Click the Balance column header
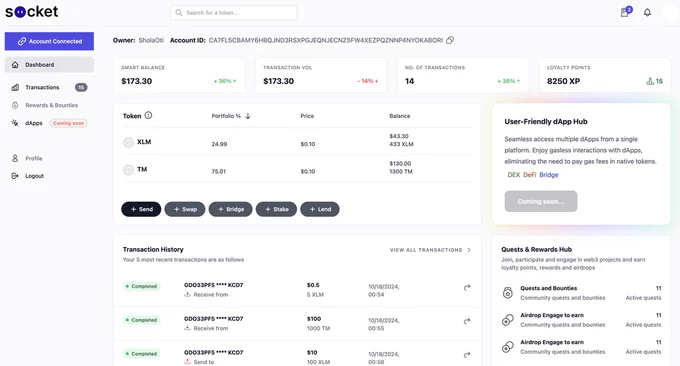 (x=399, y=116)
